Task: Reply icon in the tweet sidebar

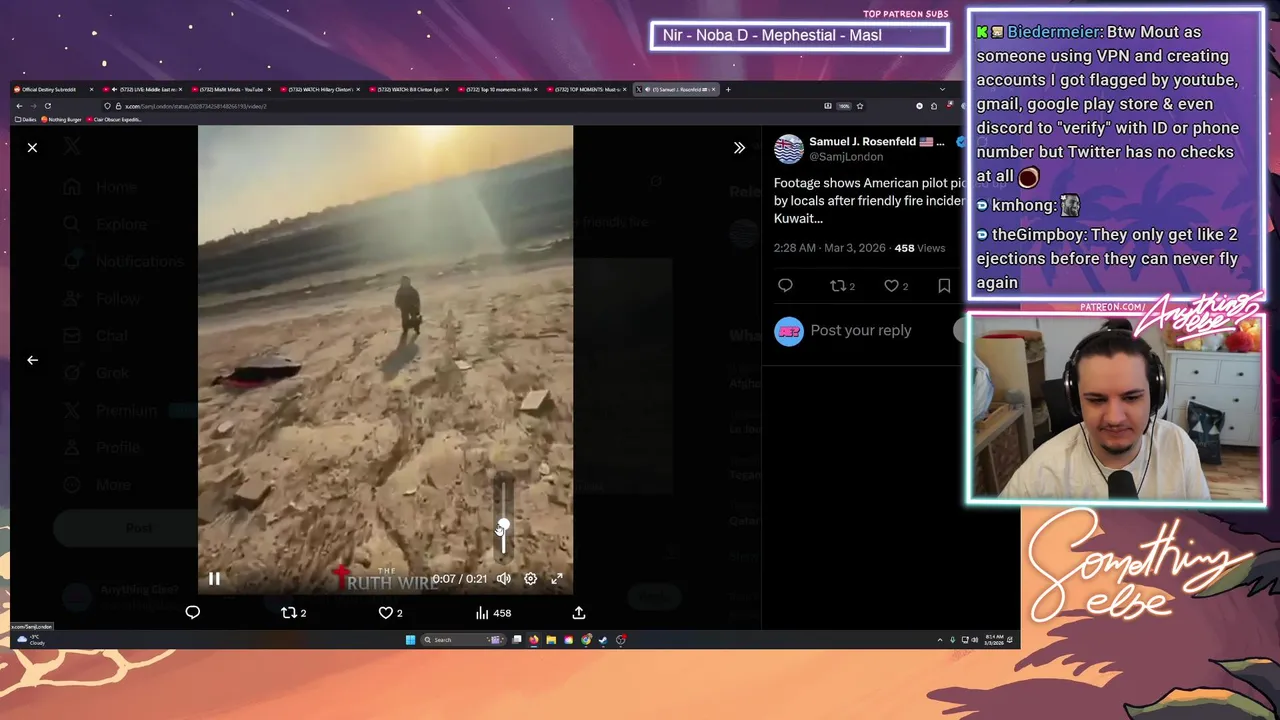Action: (785, 286)
